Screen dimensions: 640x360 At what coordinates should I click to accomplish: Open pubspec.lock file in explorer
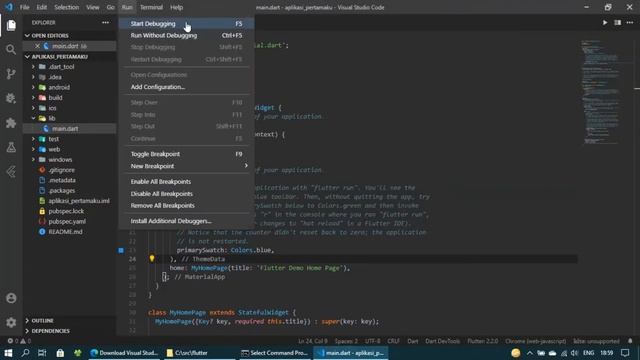tap(66, 211)
